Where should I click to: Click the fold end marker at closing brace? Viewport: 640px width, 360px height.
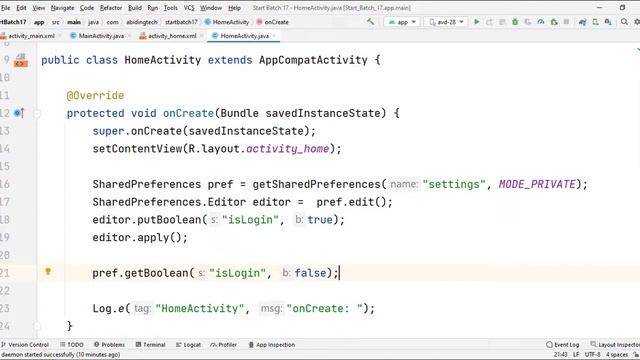tap(37, 326)
